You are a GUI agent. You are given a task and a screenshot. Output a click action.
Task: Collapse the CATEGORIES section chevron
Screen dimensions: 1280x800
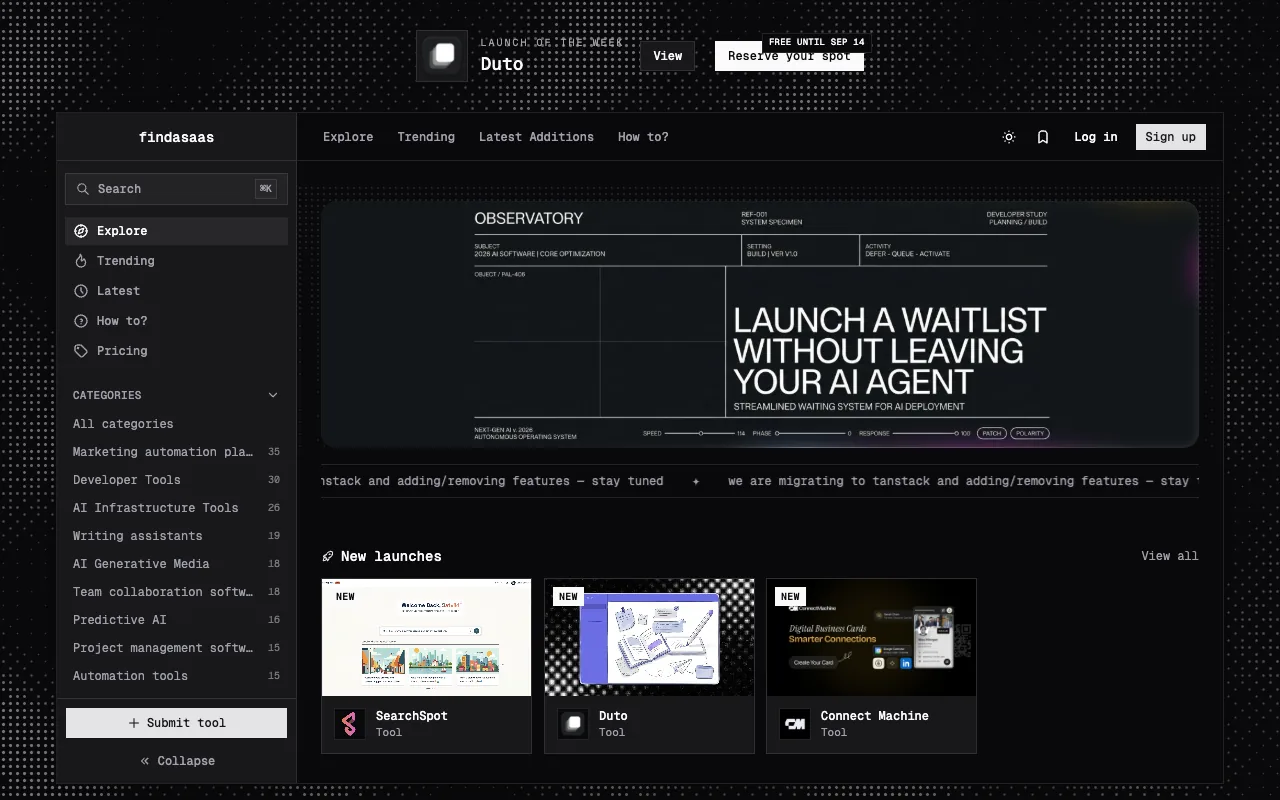tap(273, 395)
